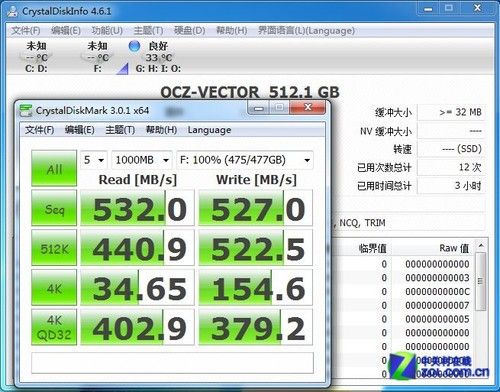Image resolution: width=500 pixels, height=392 pixels.
Task: Click the SMART table scrollbar thumb
Action: (481, 281)
